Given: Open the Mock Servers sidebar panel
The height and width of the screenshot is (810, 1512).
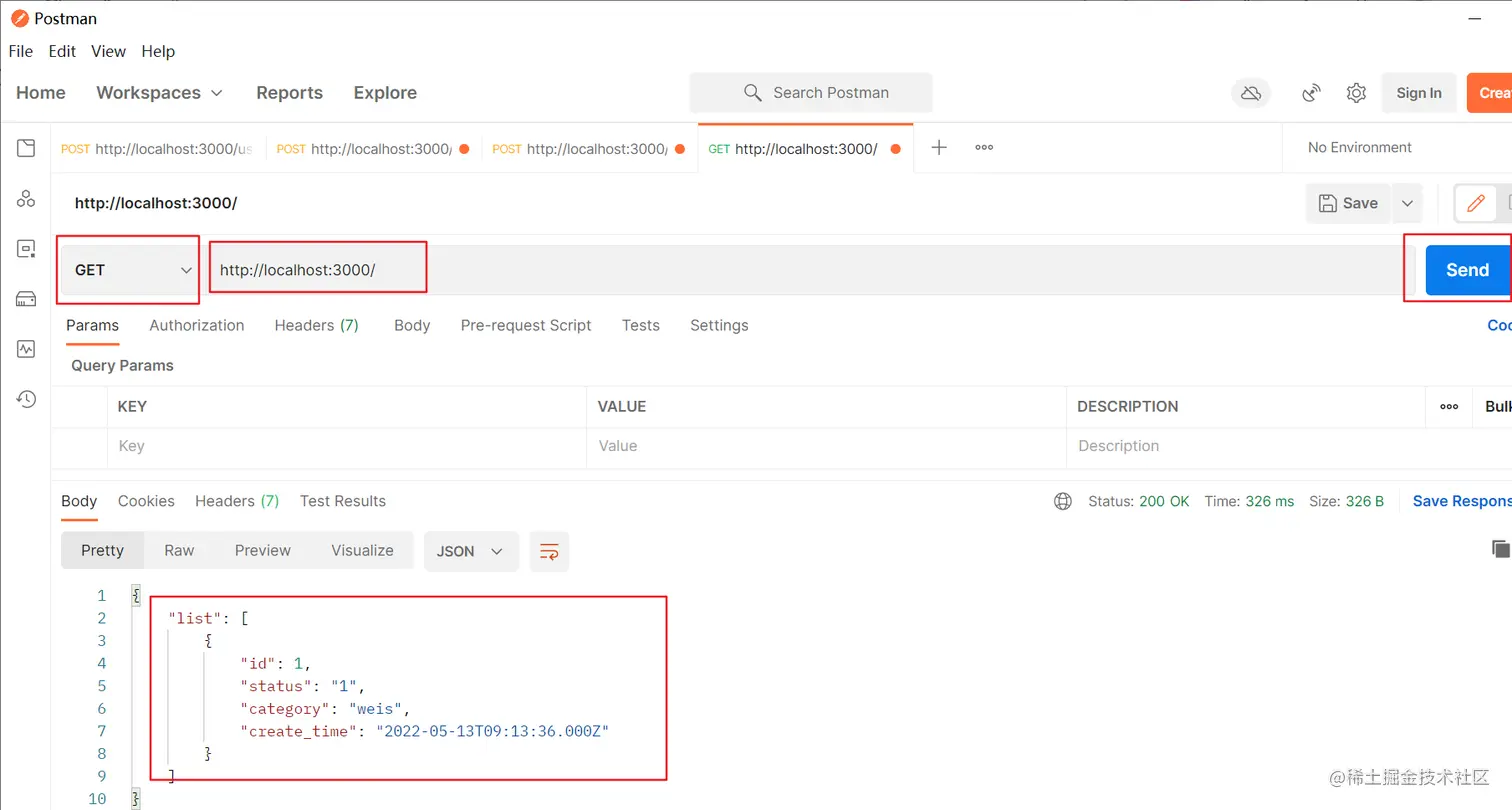Looking at the screenshot, I should point(26,299).
